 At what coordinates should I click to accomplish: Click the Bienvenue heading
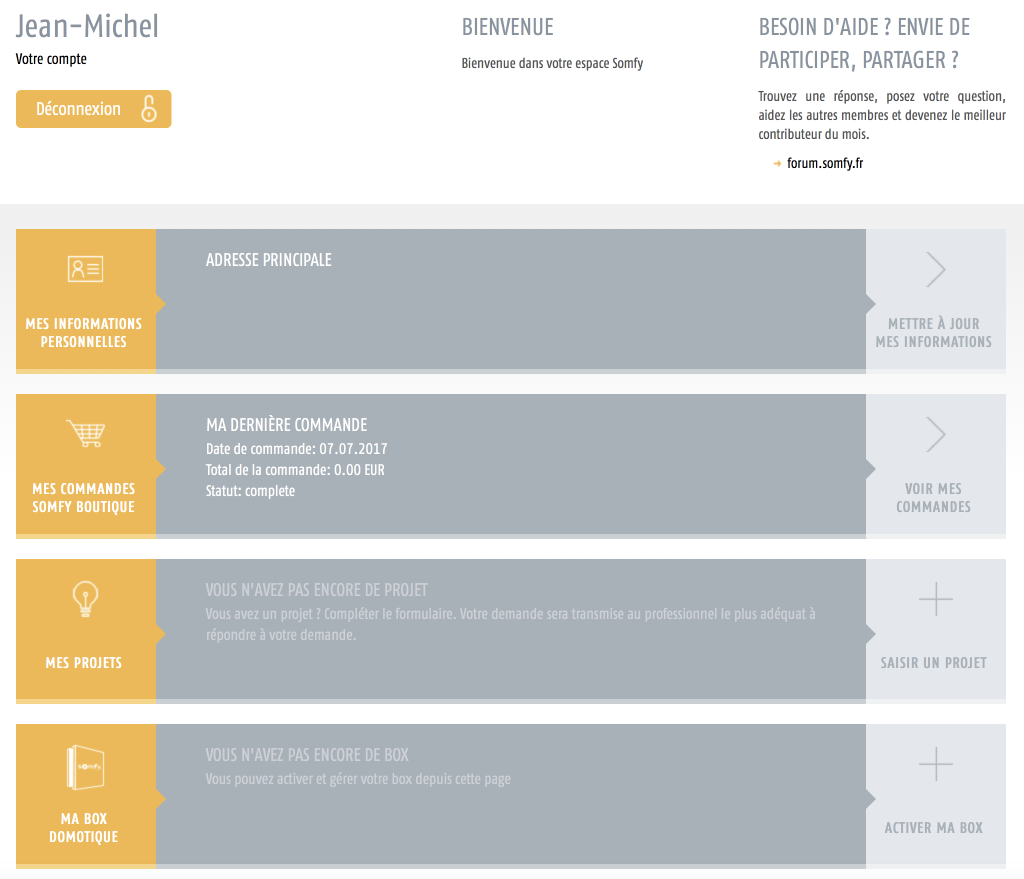(x=507, y=27)
